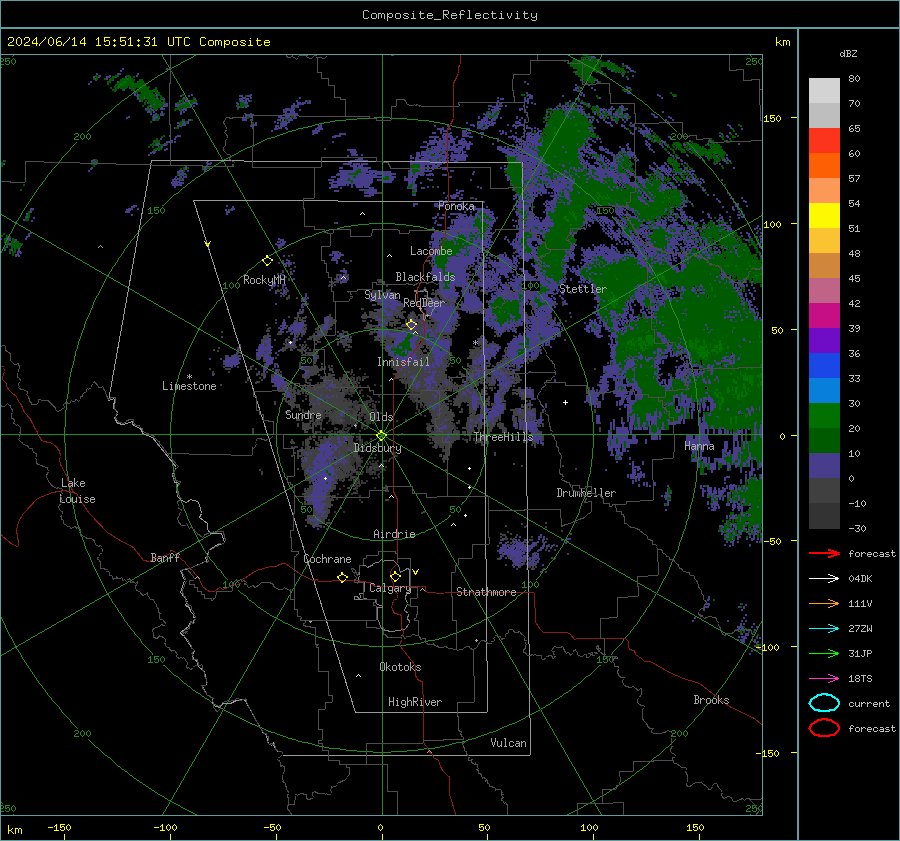This screenshot has height=841, width=900.
Task: Click the RedDeer city label
Action: pyautogui.click(x=424, y=303)
